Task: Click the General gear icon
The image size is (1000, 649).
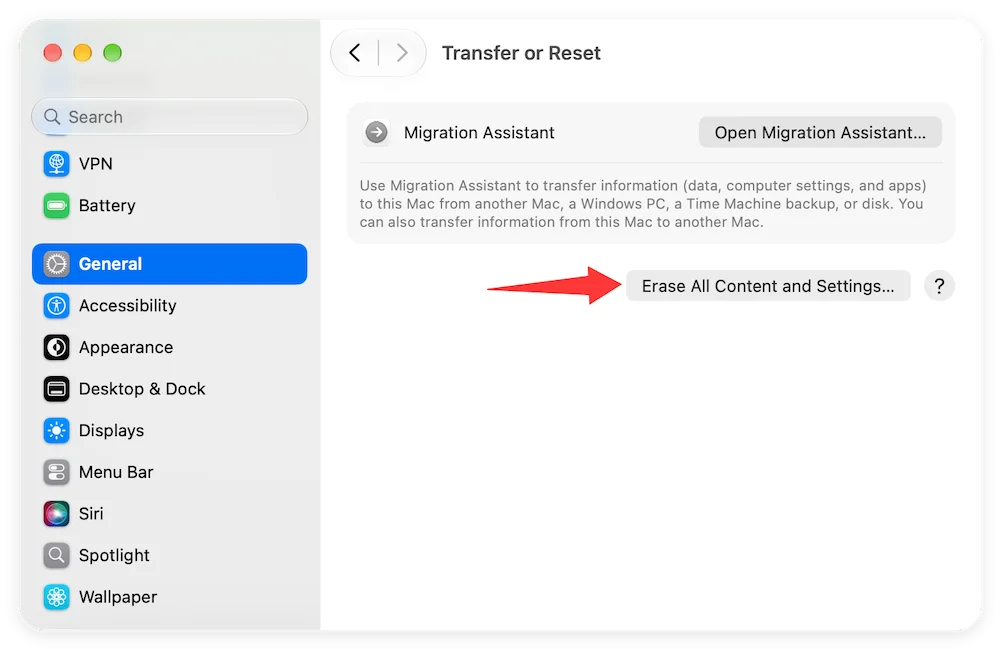Action: 56,264
